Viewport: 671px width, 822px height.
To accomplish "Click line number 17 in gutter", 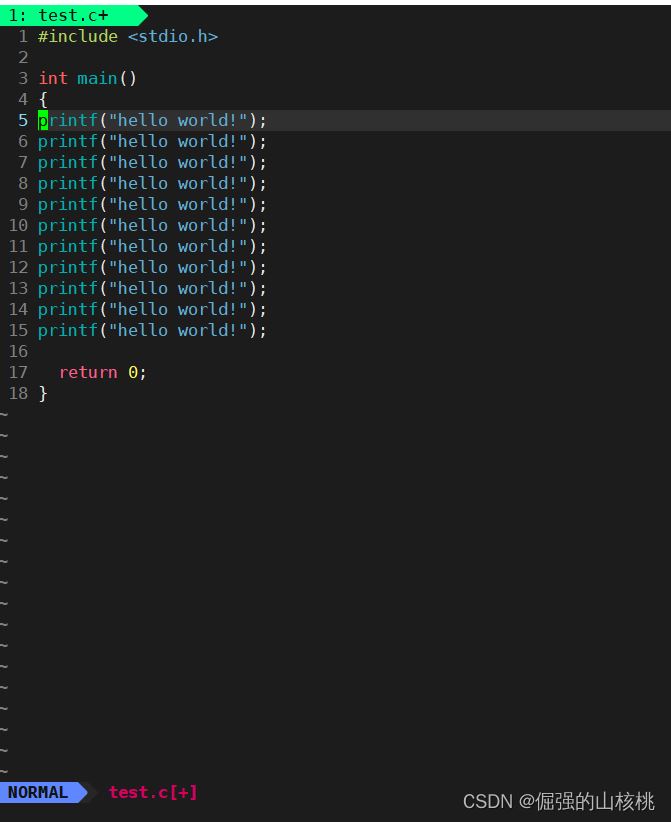I will pyautogui.click(x=18, y=372).
